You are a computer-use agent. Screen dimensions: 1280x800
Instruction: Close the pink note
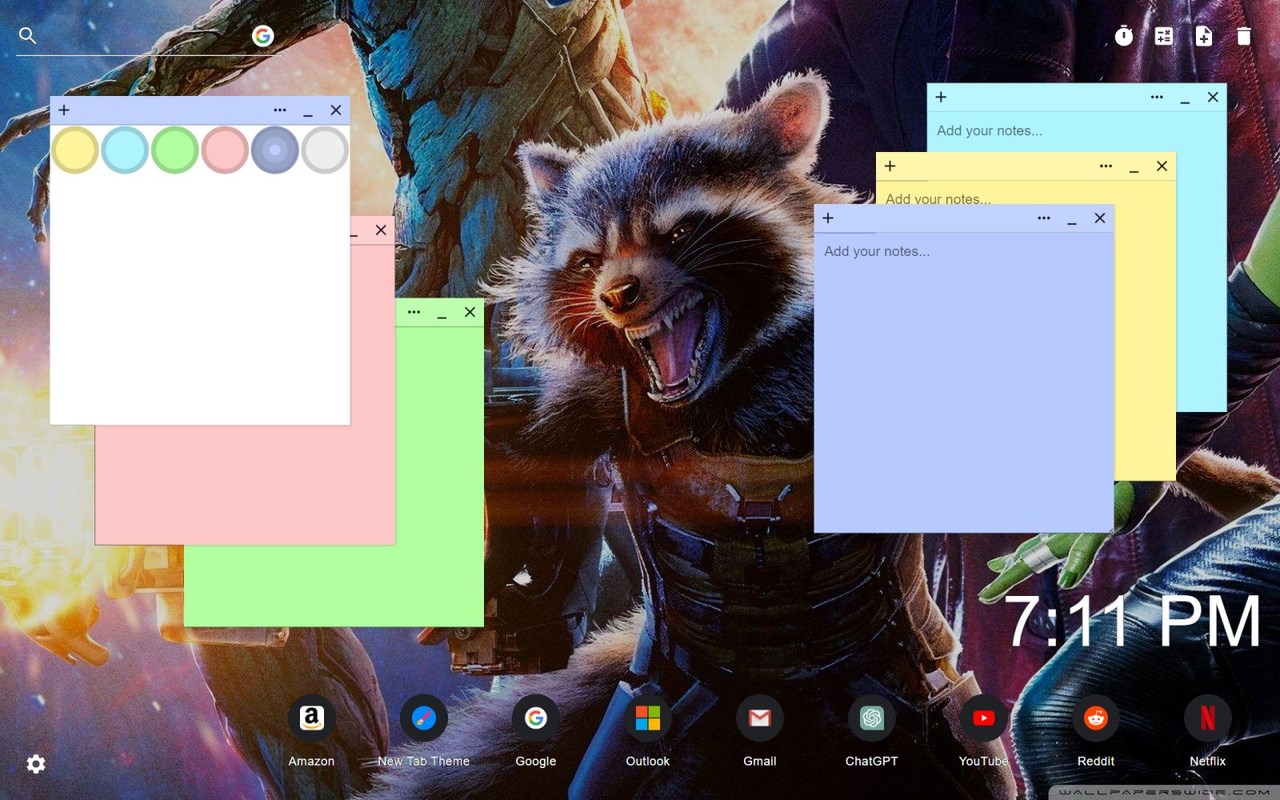(x=381, y=230)
